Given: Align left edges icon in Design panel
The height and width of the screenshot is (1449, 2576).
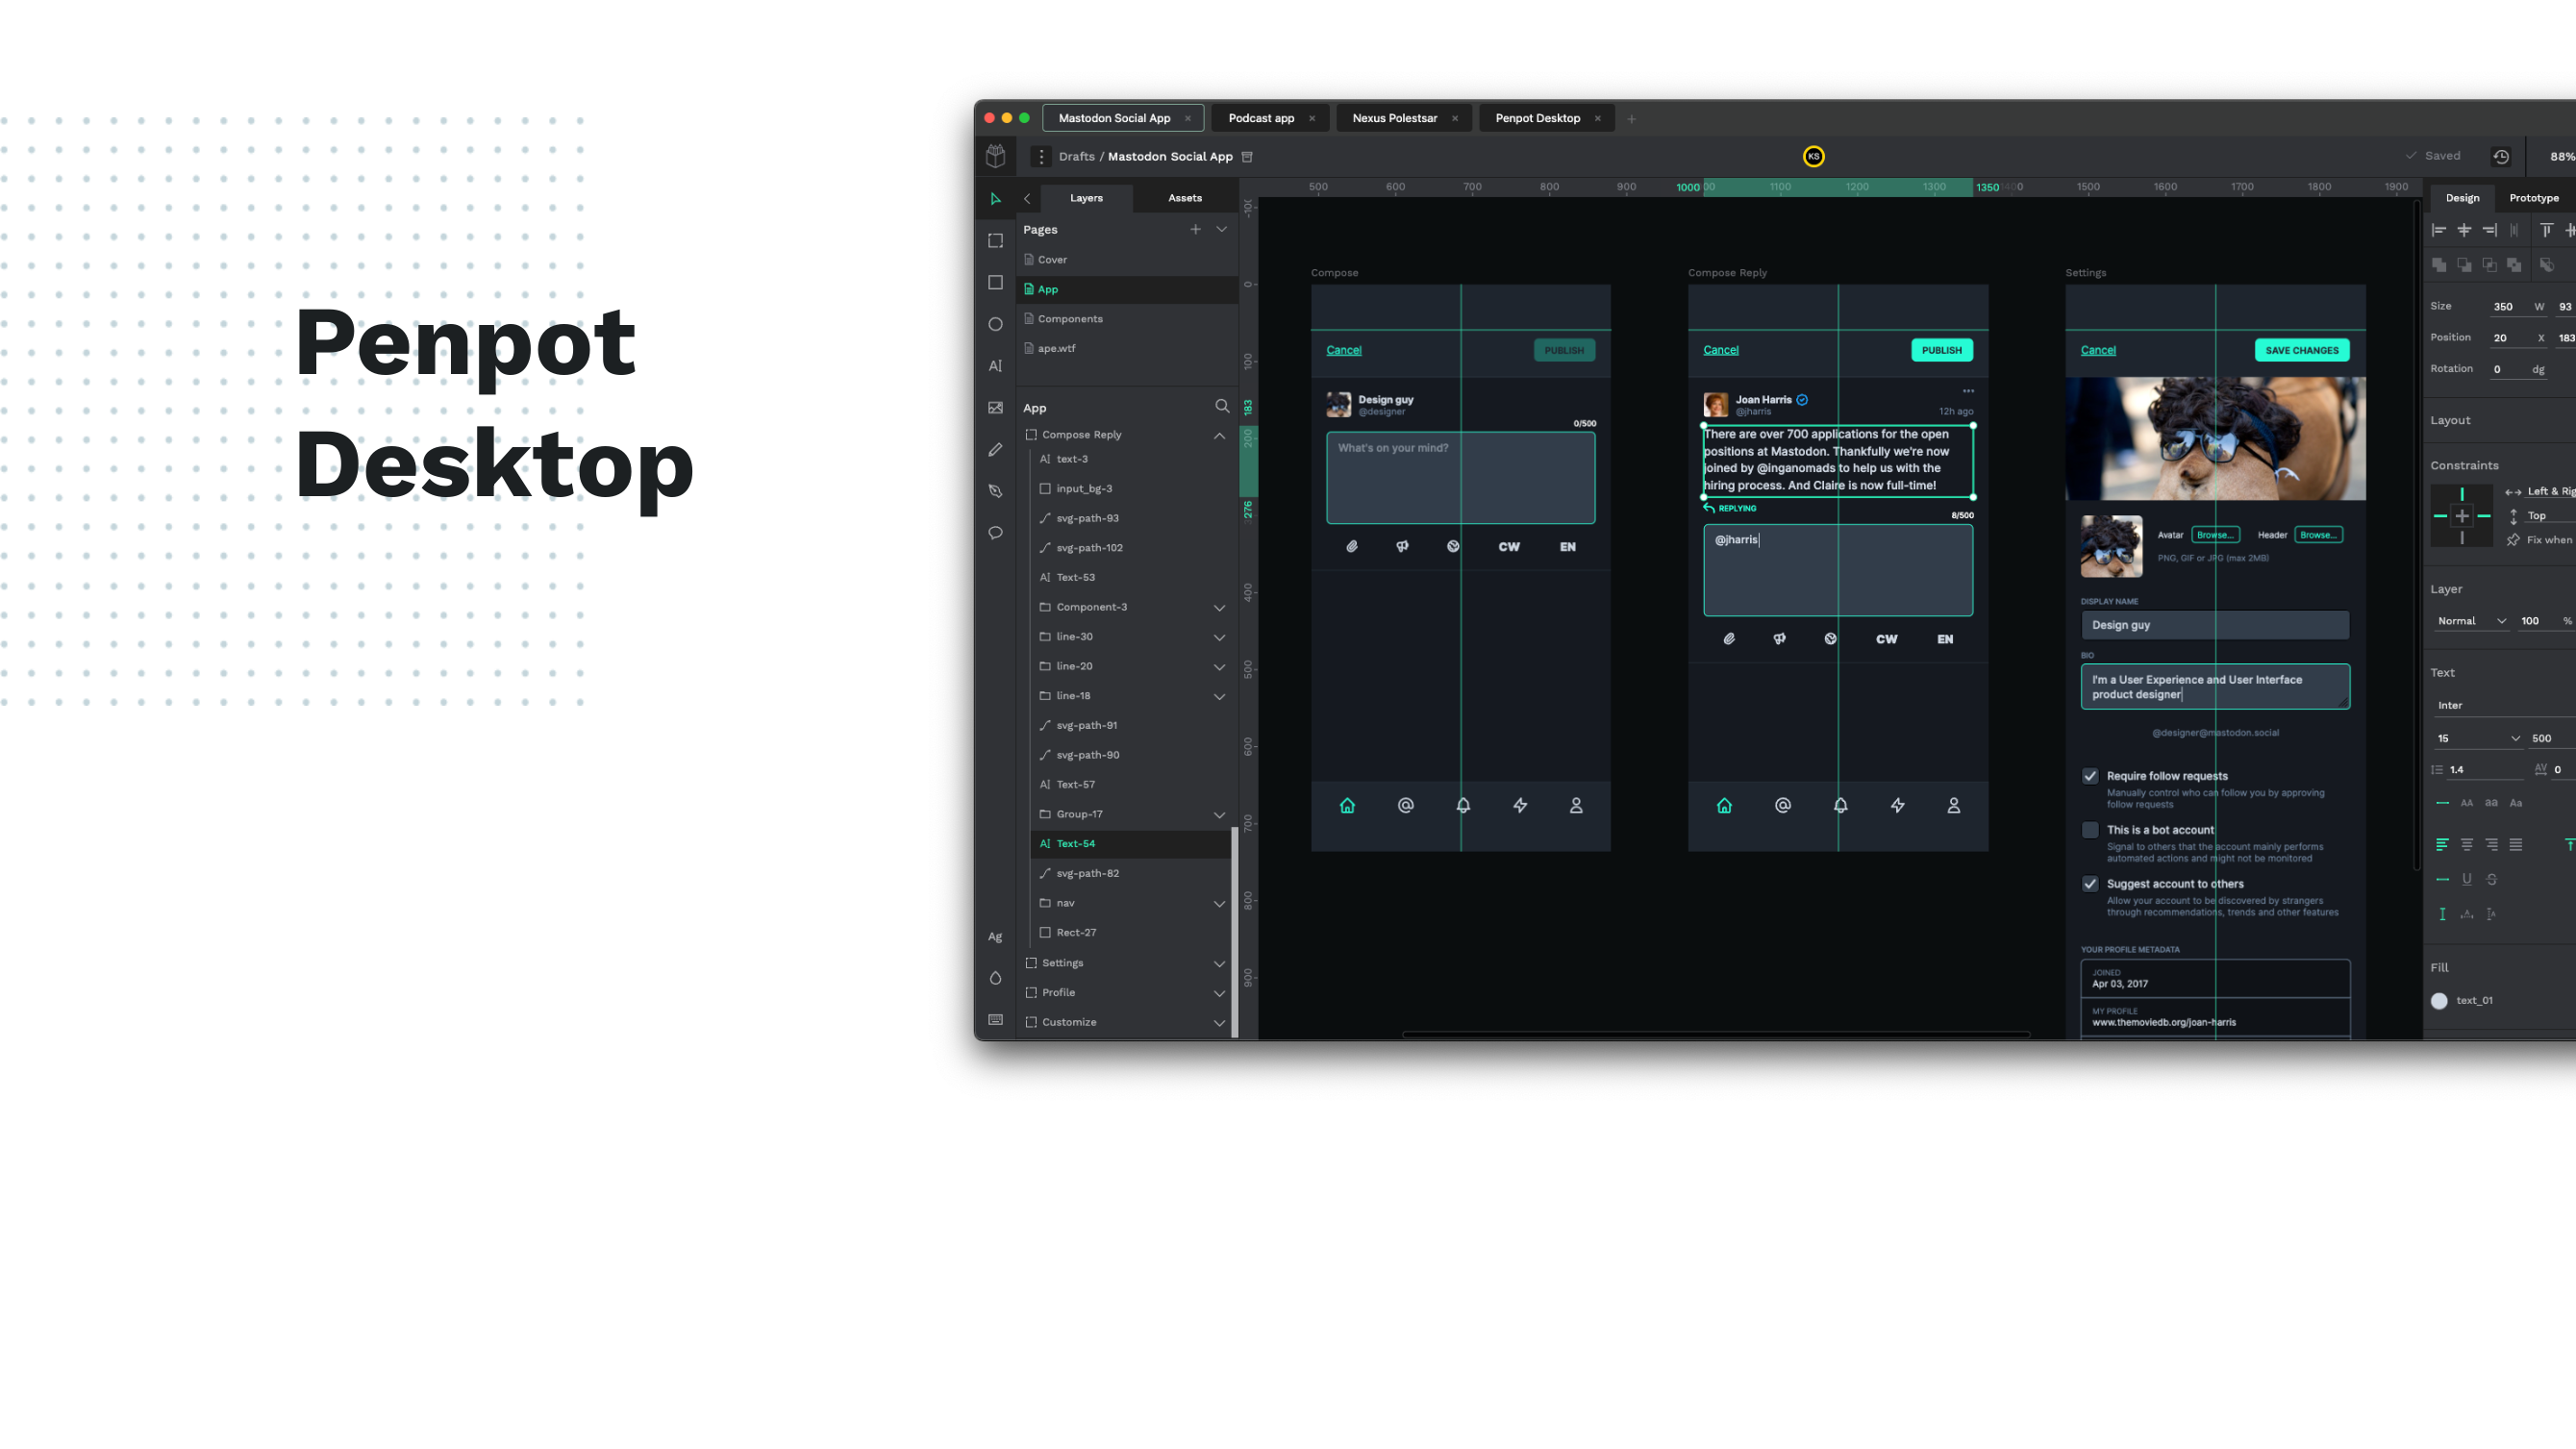Looking at the screenshot, I should [x=2439, y=230].
